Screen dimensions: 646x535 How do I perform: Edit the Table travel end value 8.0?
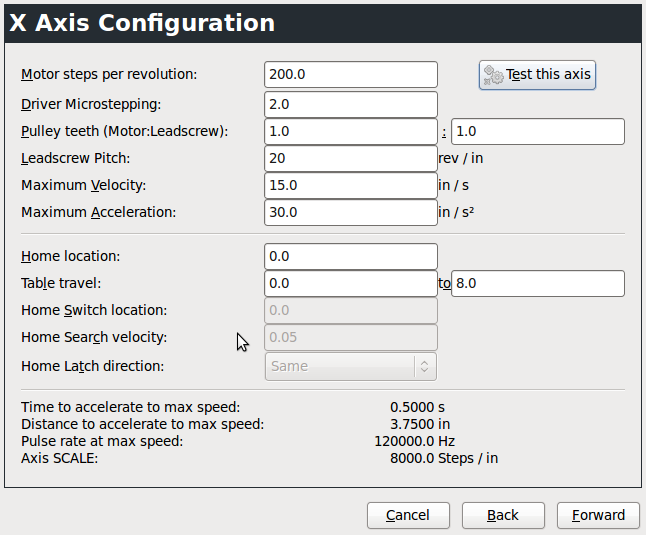pyautogui.click(x=538, y=283)
